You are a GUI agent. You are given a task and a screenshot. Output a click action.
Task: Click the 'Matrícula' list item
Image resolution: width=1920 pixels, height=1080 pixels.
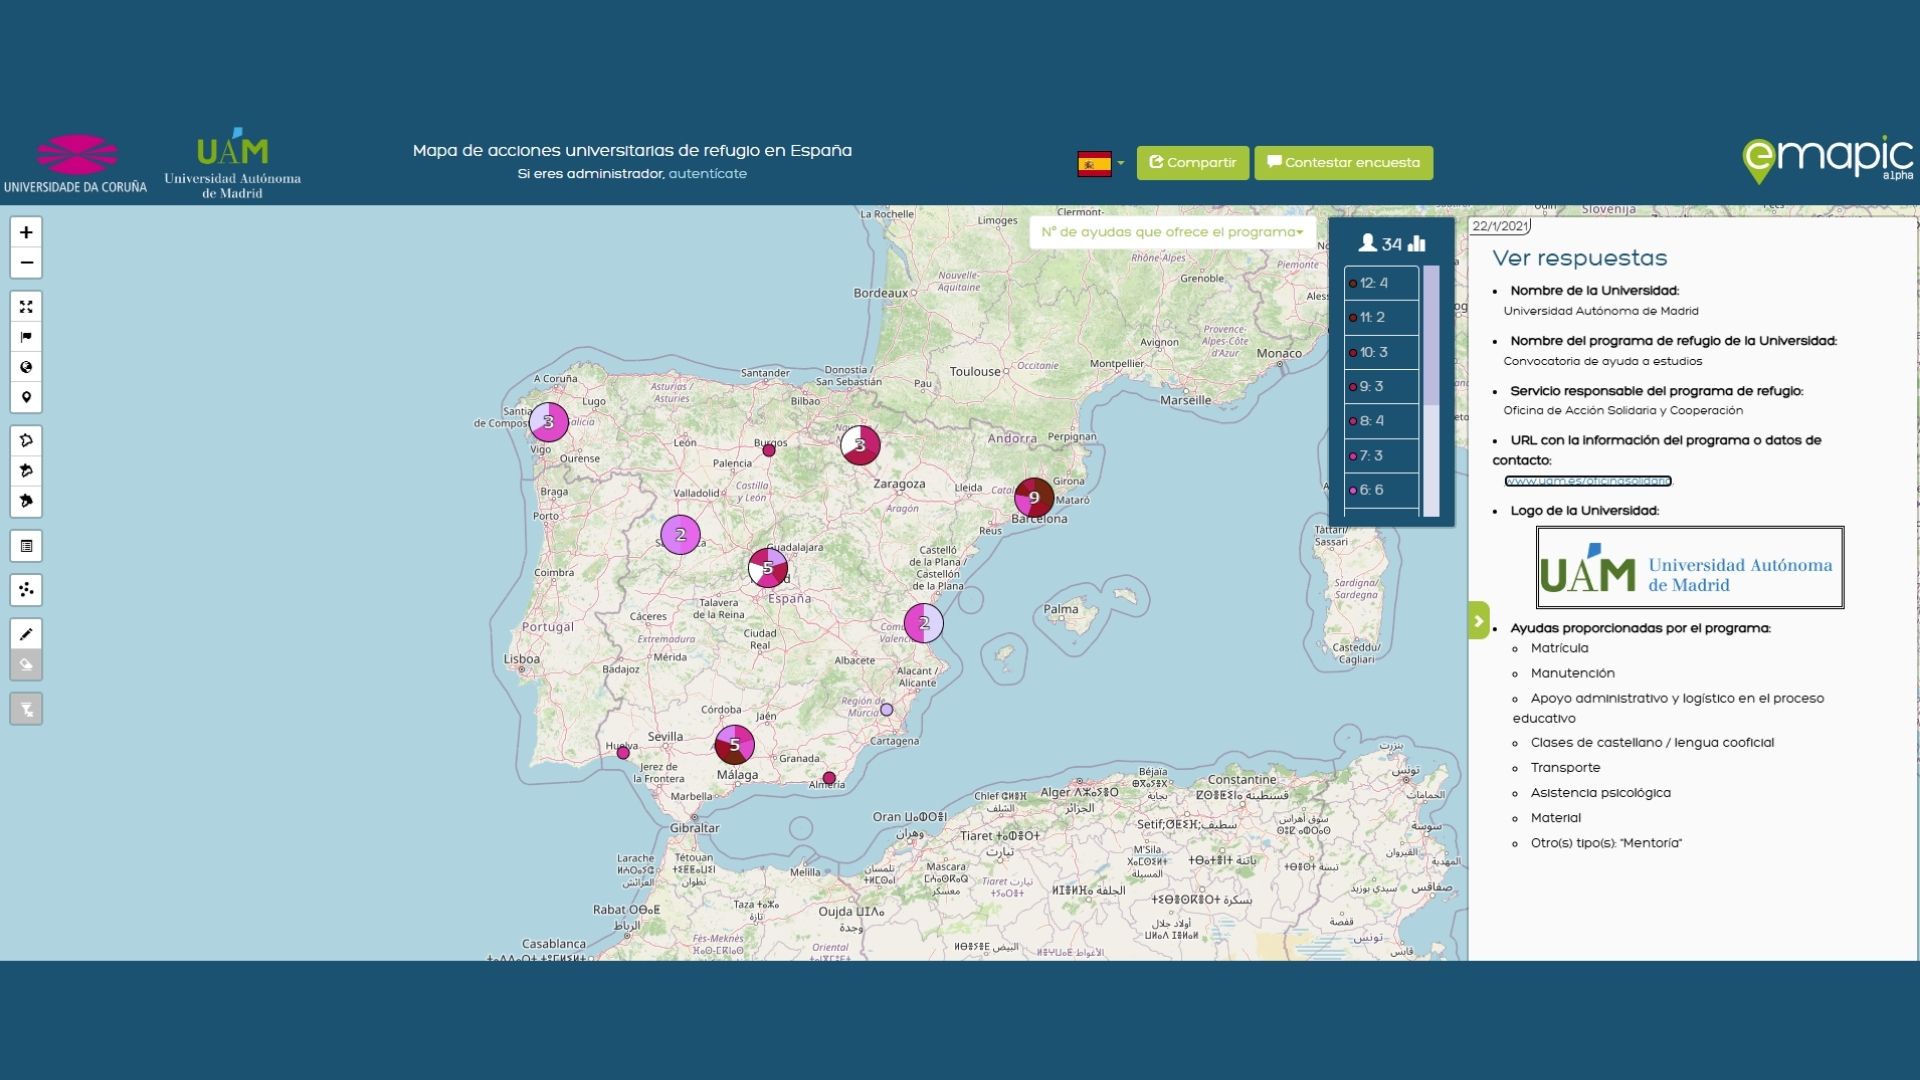1559,648
